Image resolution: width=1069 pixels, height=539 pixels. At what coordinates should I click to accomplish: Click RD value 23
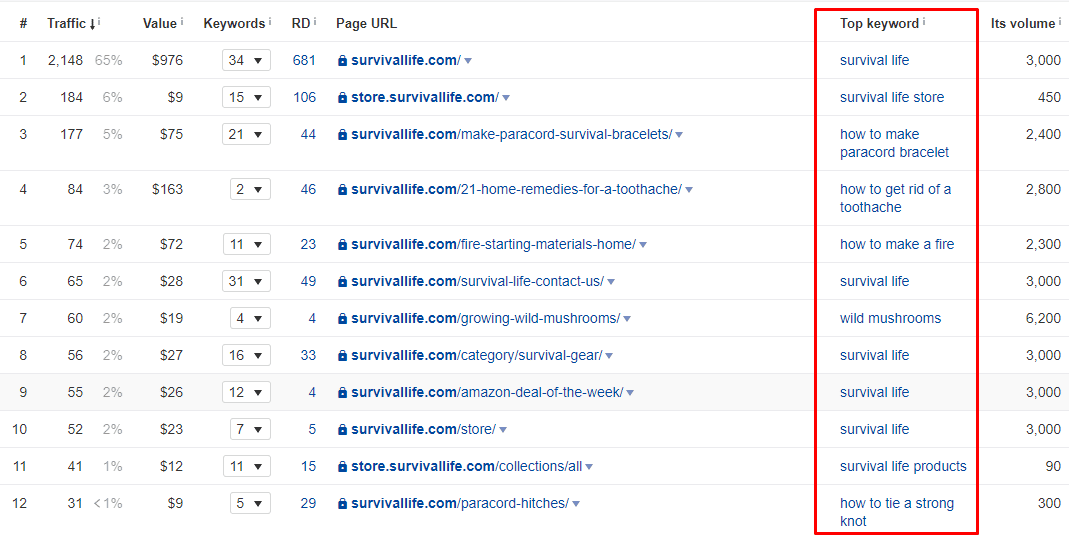pos(308,245)
